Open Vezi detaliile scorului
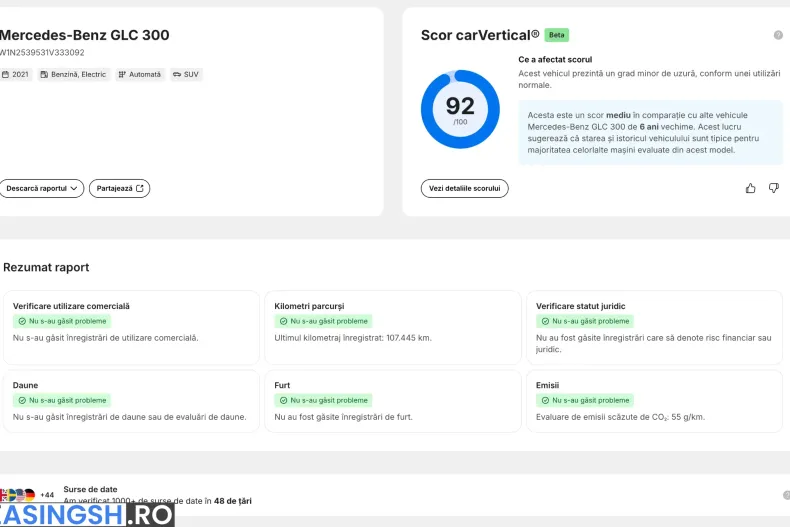This screenshot has width=790, height=527. [465, 188]
